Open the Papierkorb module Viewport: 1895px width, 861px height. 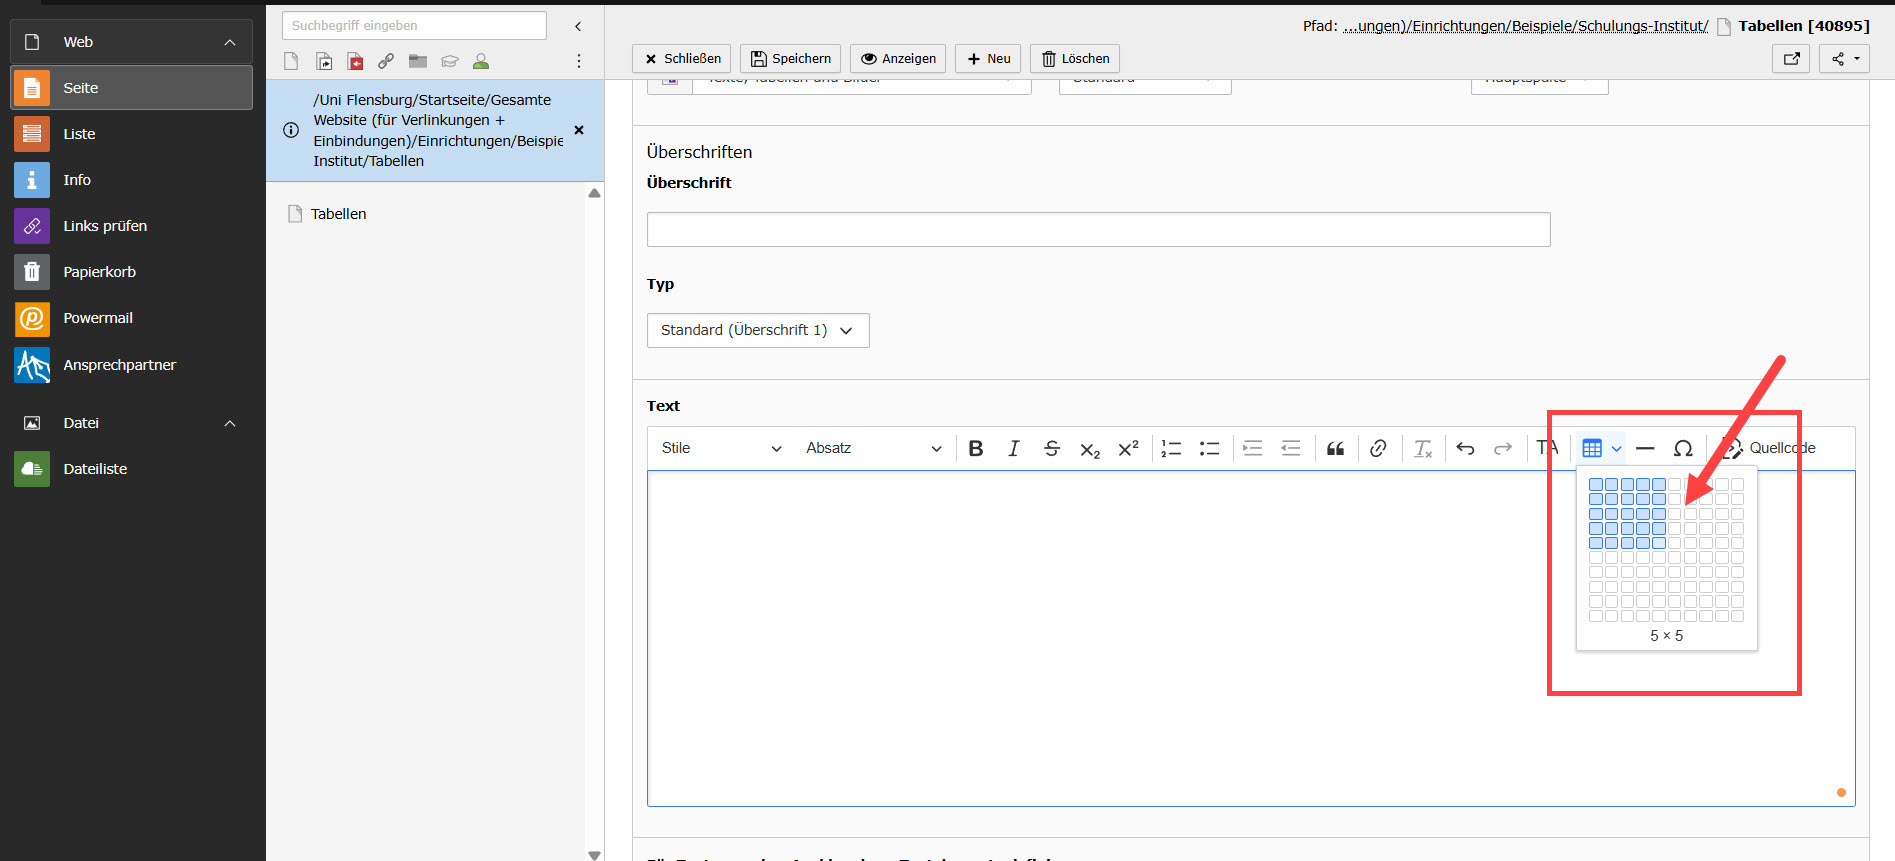[99, 272]
